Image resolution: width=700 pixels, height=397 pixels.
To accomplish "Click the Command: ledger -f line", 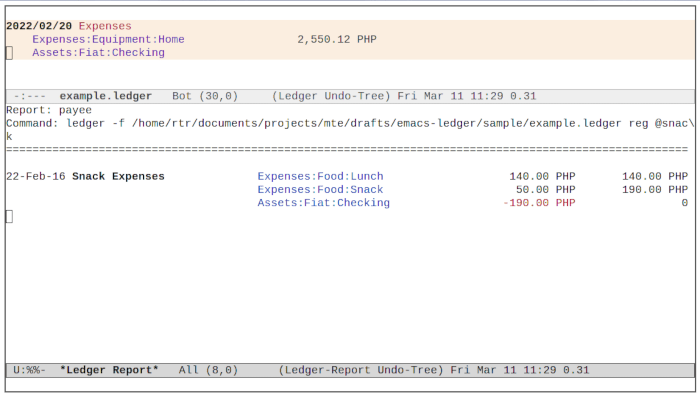I will click(350, 124).
